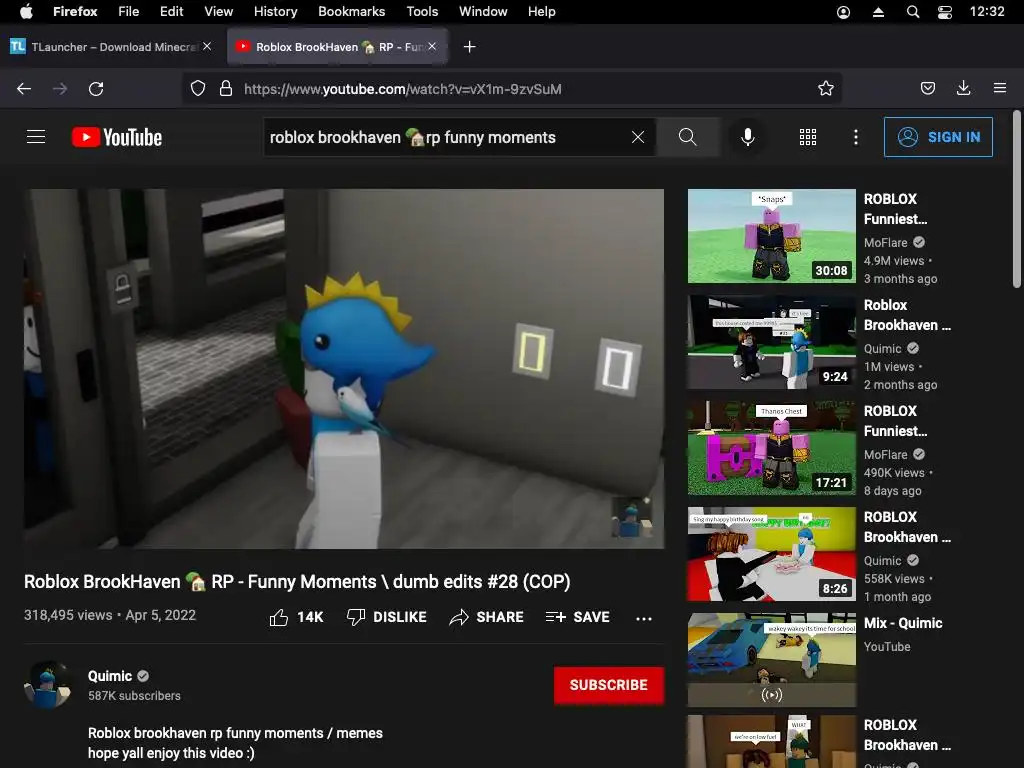Clear the YouTube search query
This screenshot has height=768, width=1024.
click(638, 137)
